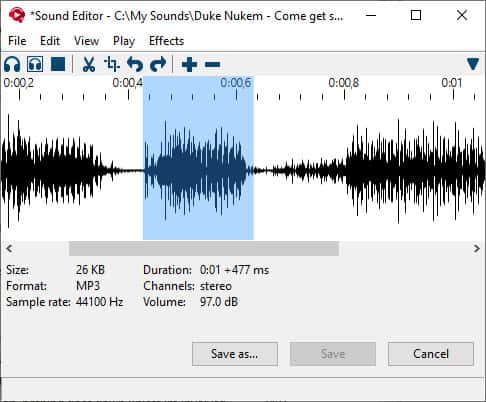Undo the last edit arrow icon
Image resolution: width=486 pixels, height=402 pixels.
[x=135, y=64]
